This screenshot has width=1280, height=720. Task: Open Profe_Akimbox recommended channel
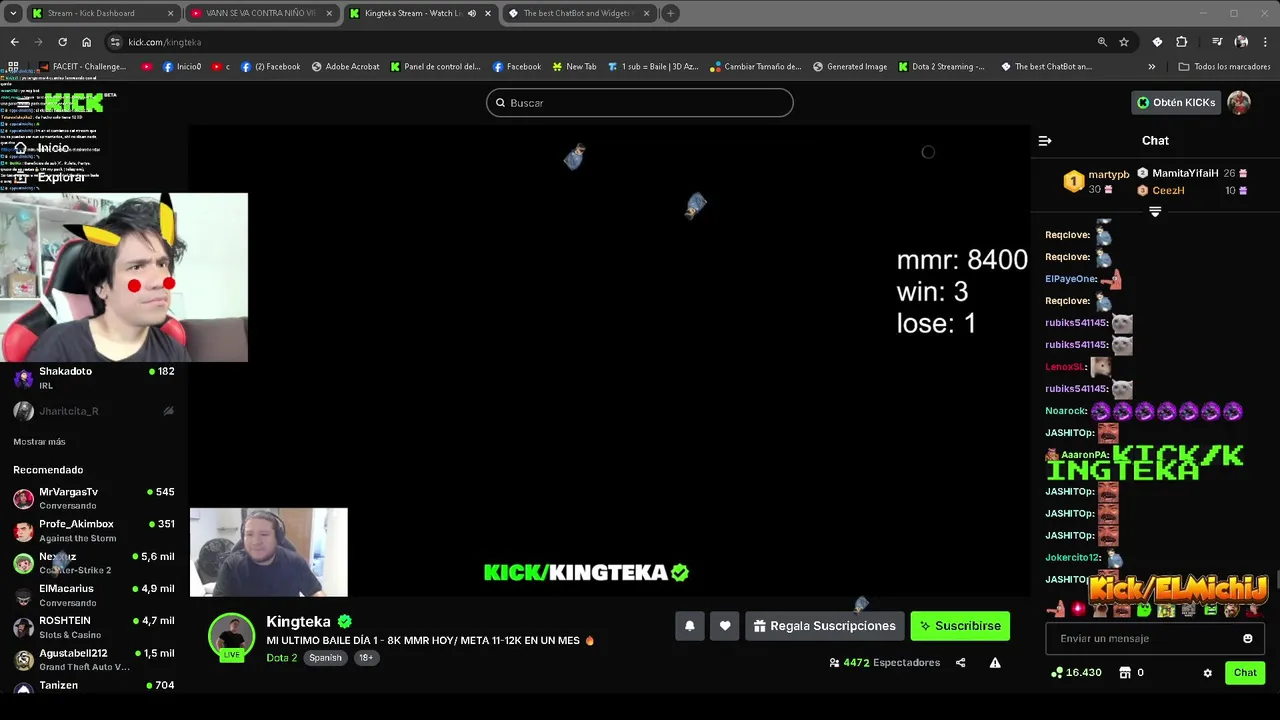[94, 530]
